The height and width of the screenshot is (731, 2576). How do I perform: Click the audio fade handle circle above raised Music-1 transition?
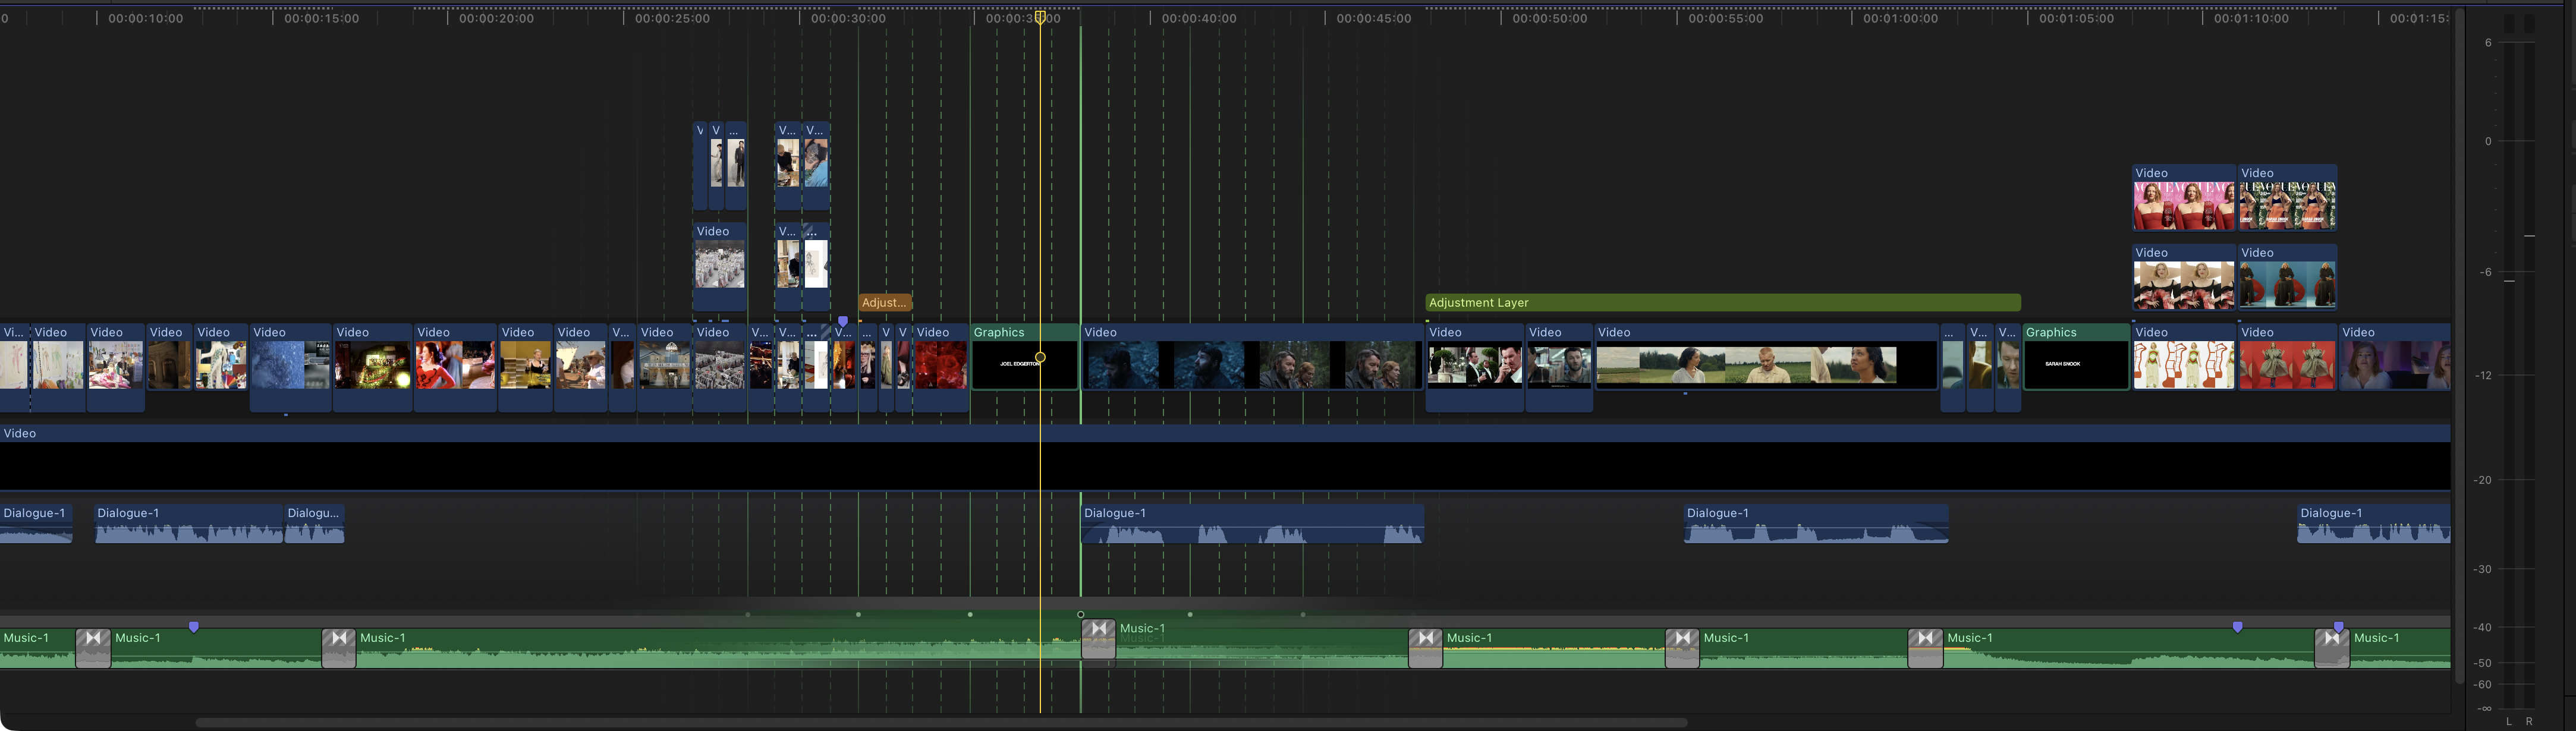click(x=1080, y=614)
